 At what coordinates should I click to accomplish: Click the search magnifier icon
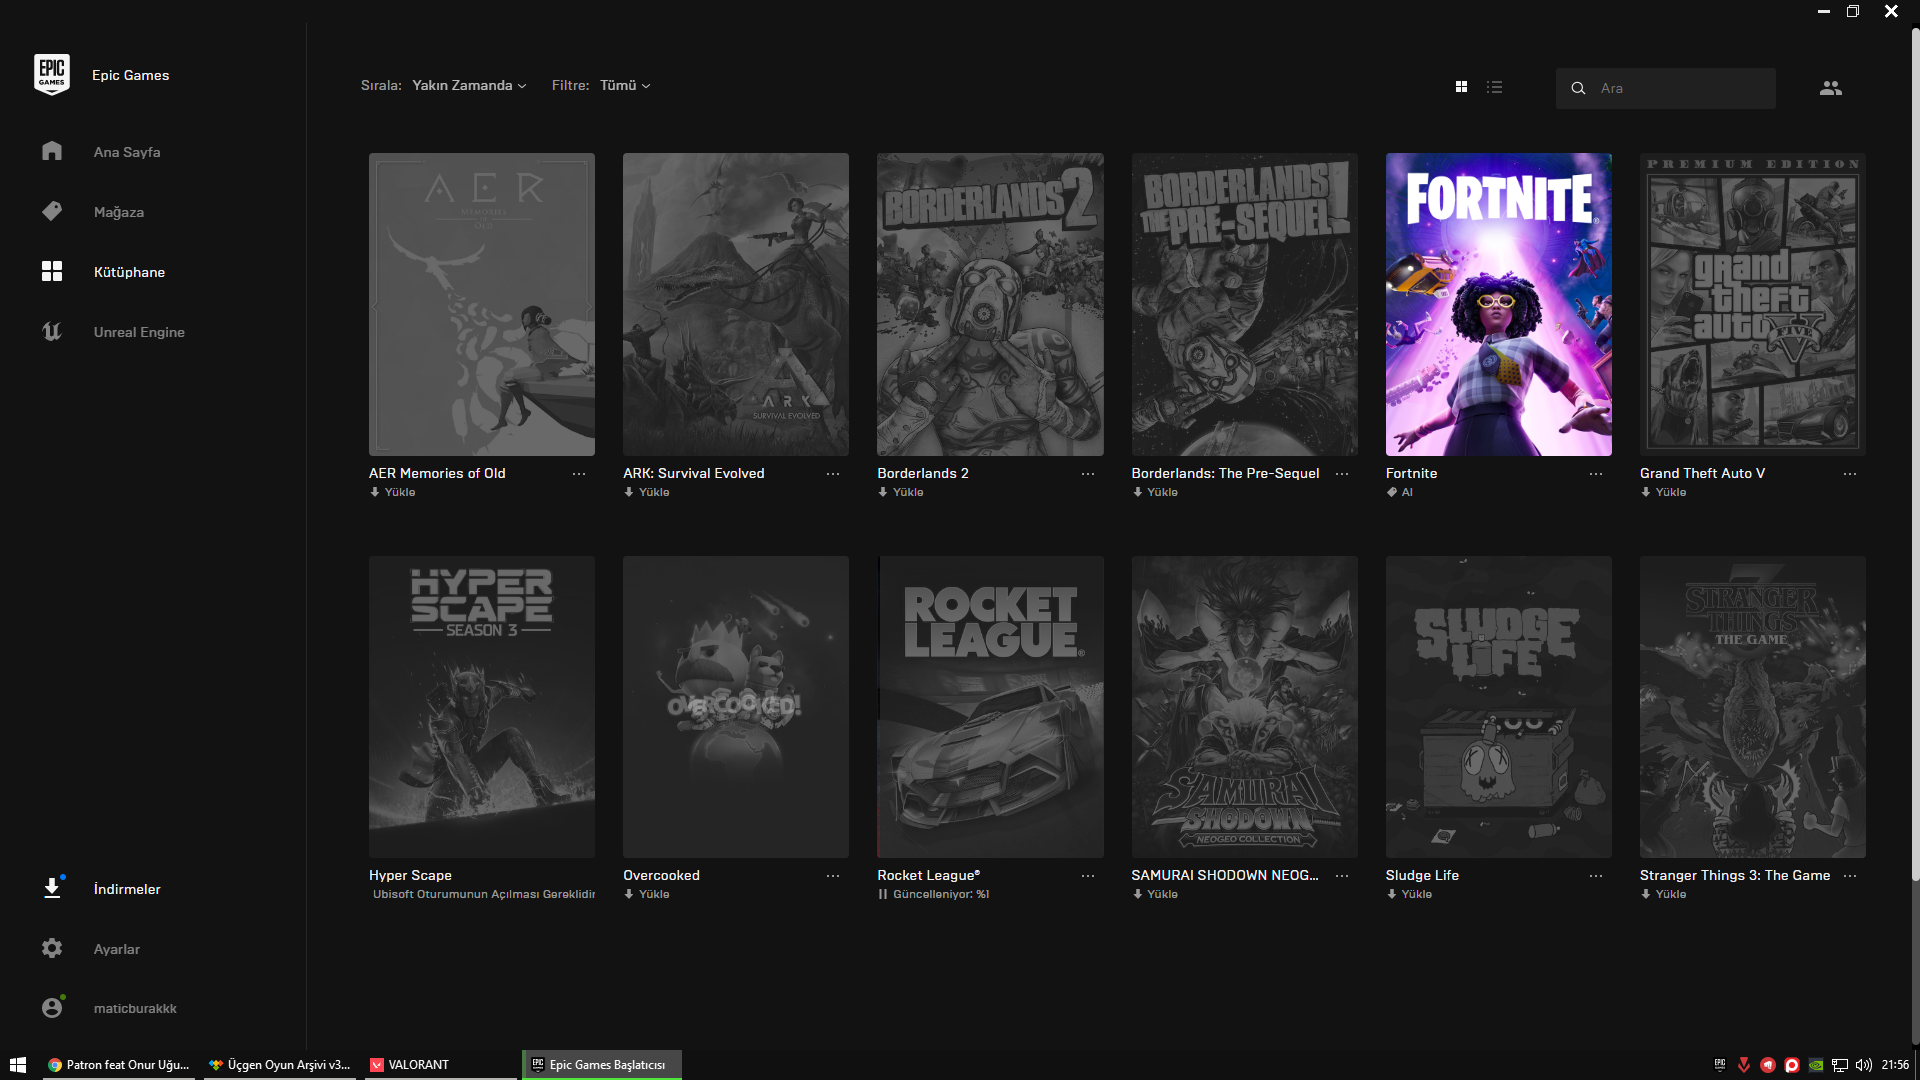click(x=1578, y=88)
